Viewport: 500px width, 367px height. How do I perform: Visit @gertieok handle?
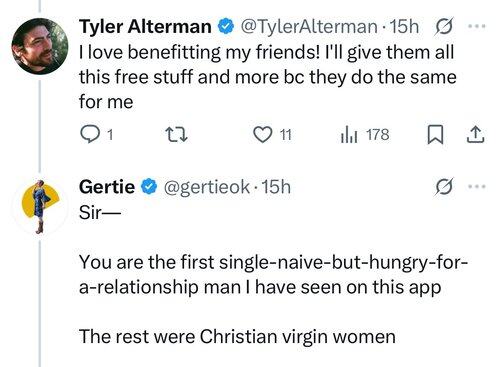pos(206,187)
